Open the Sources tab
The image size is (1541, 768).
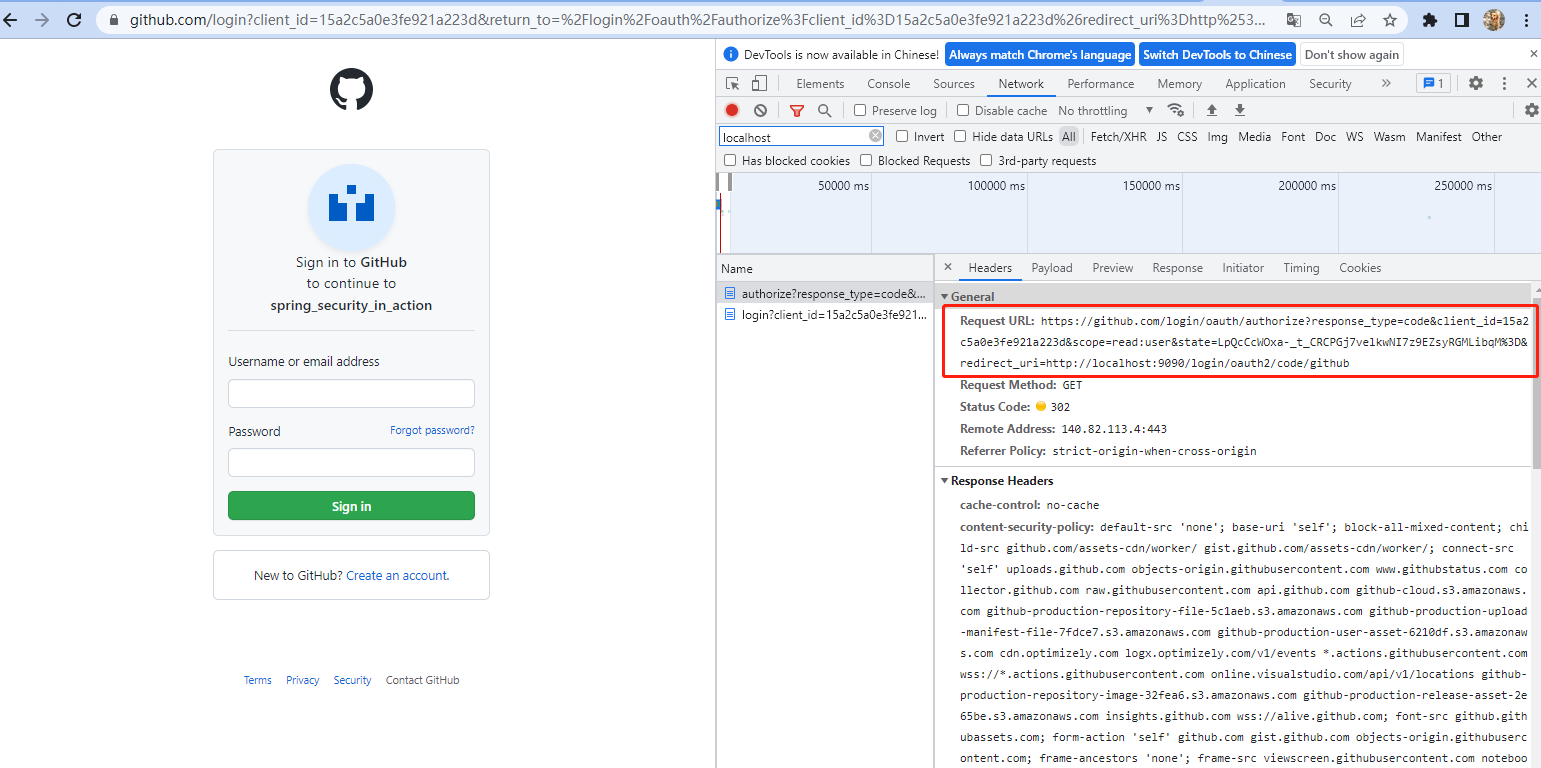(x=954, y=84)
